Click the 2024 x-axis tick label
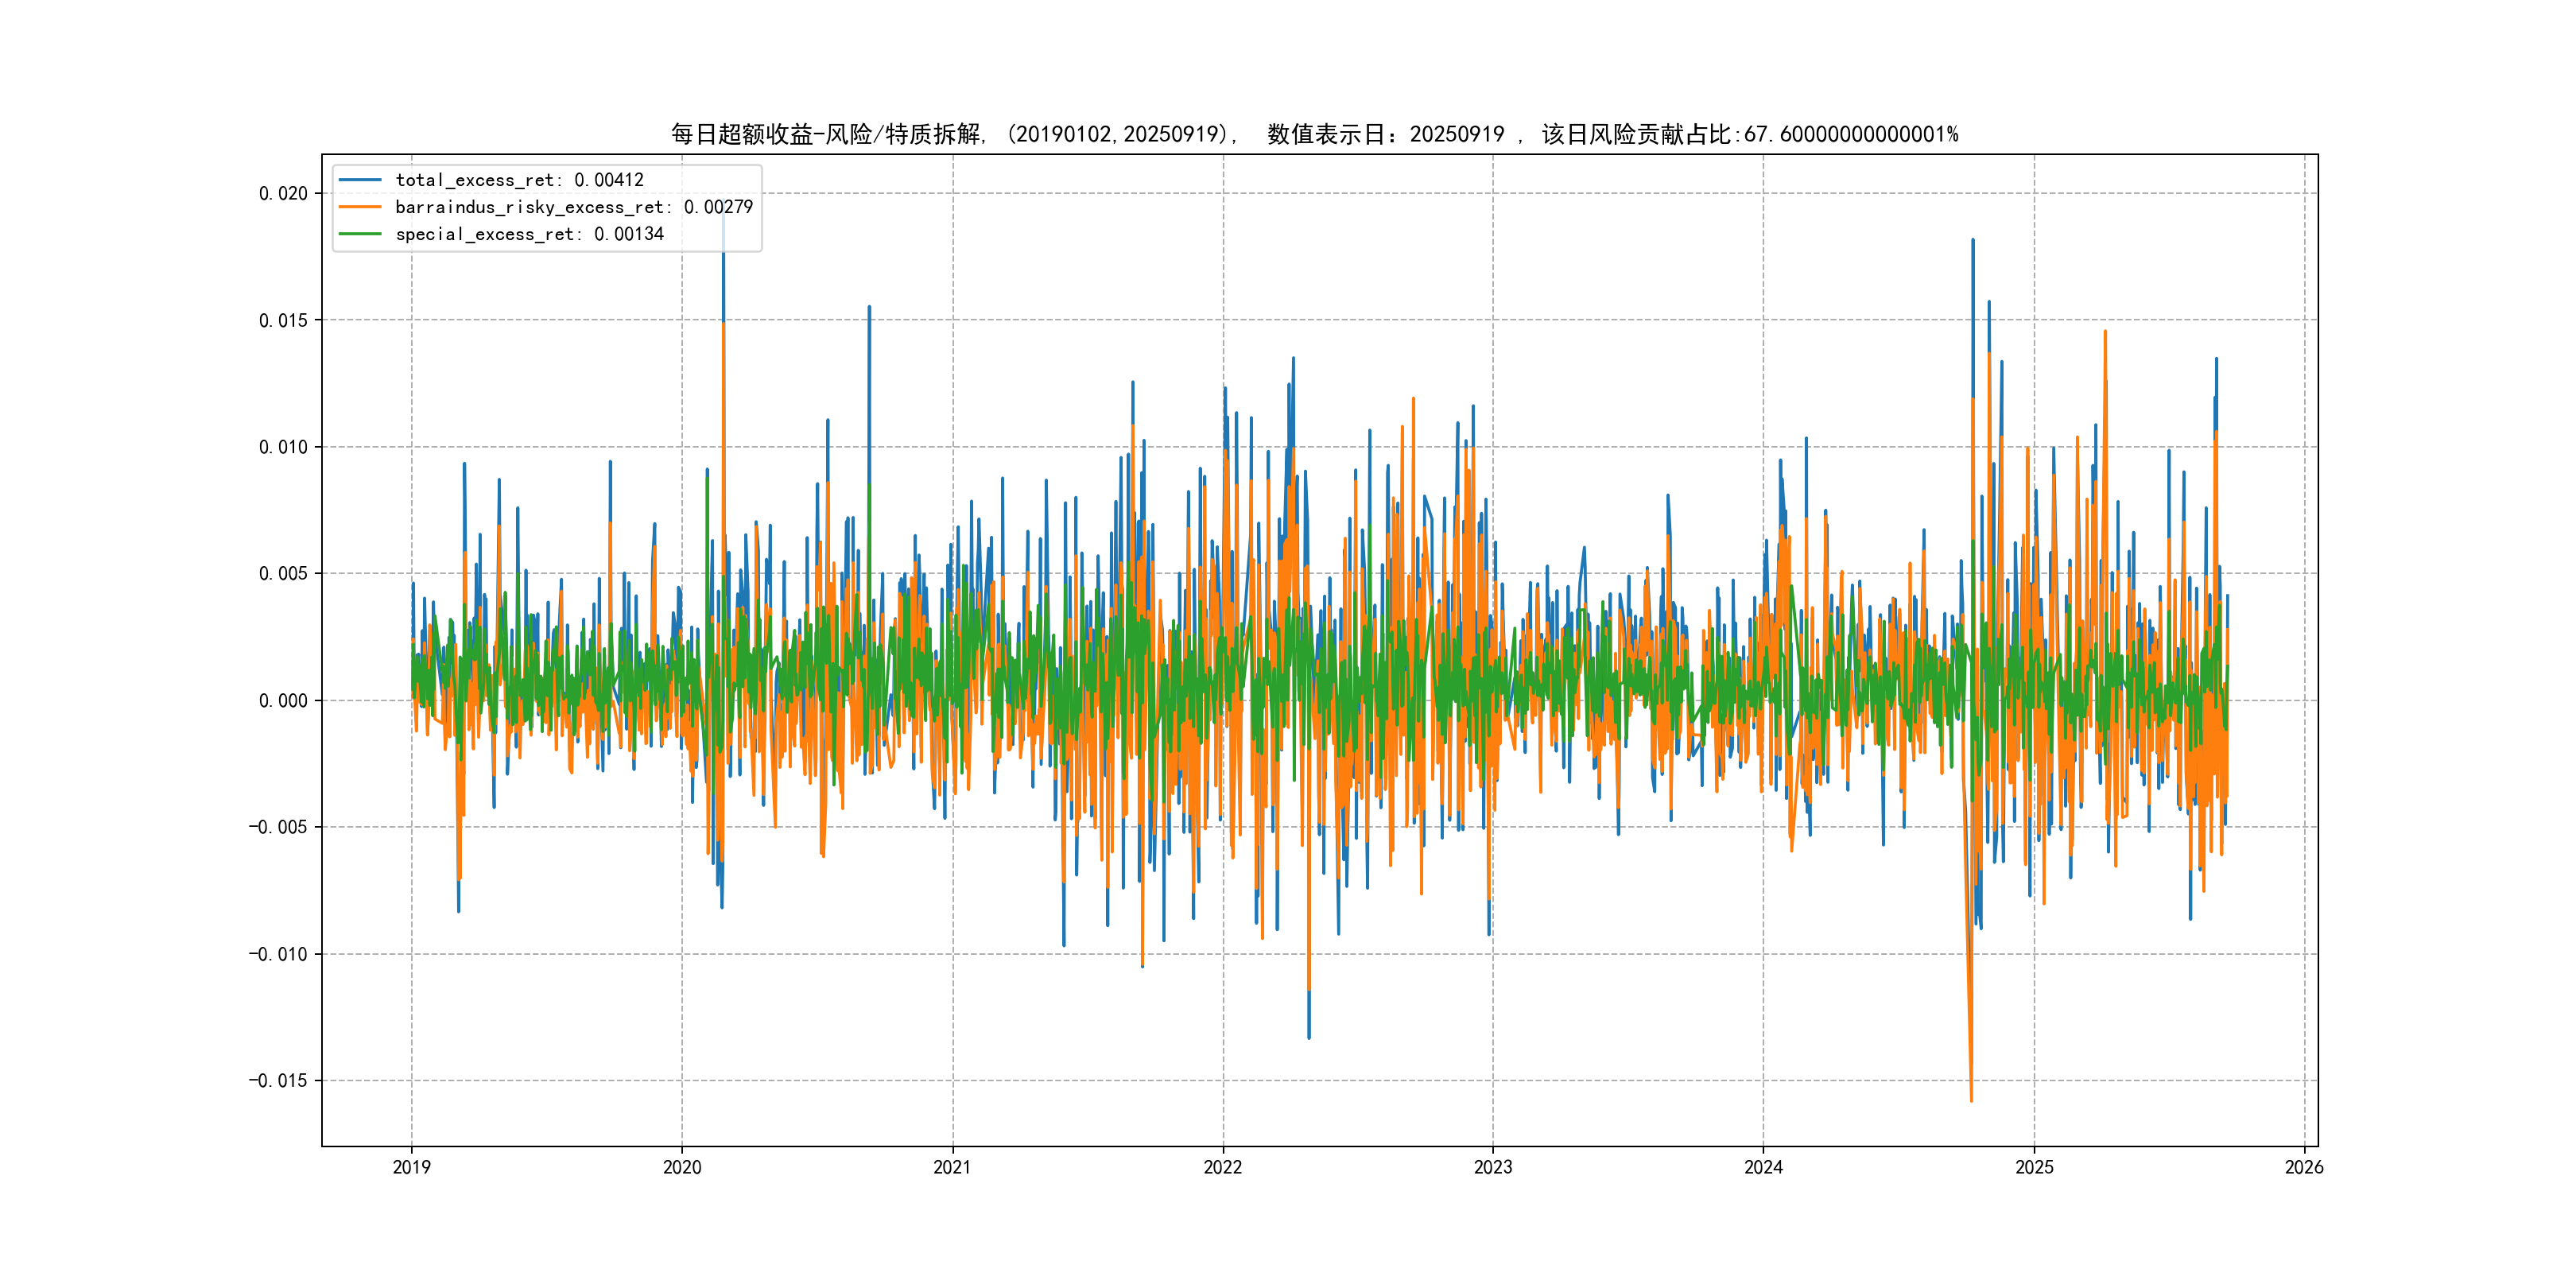 tap(1763, 1167)
